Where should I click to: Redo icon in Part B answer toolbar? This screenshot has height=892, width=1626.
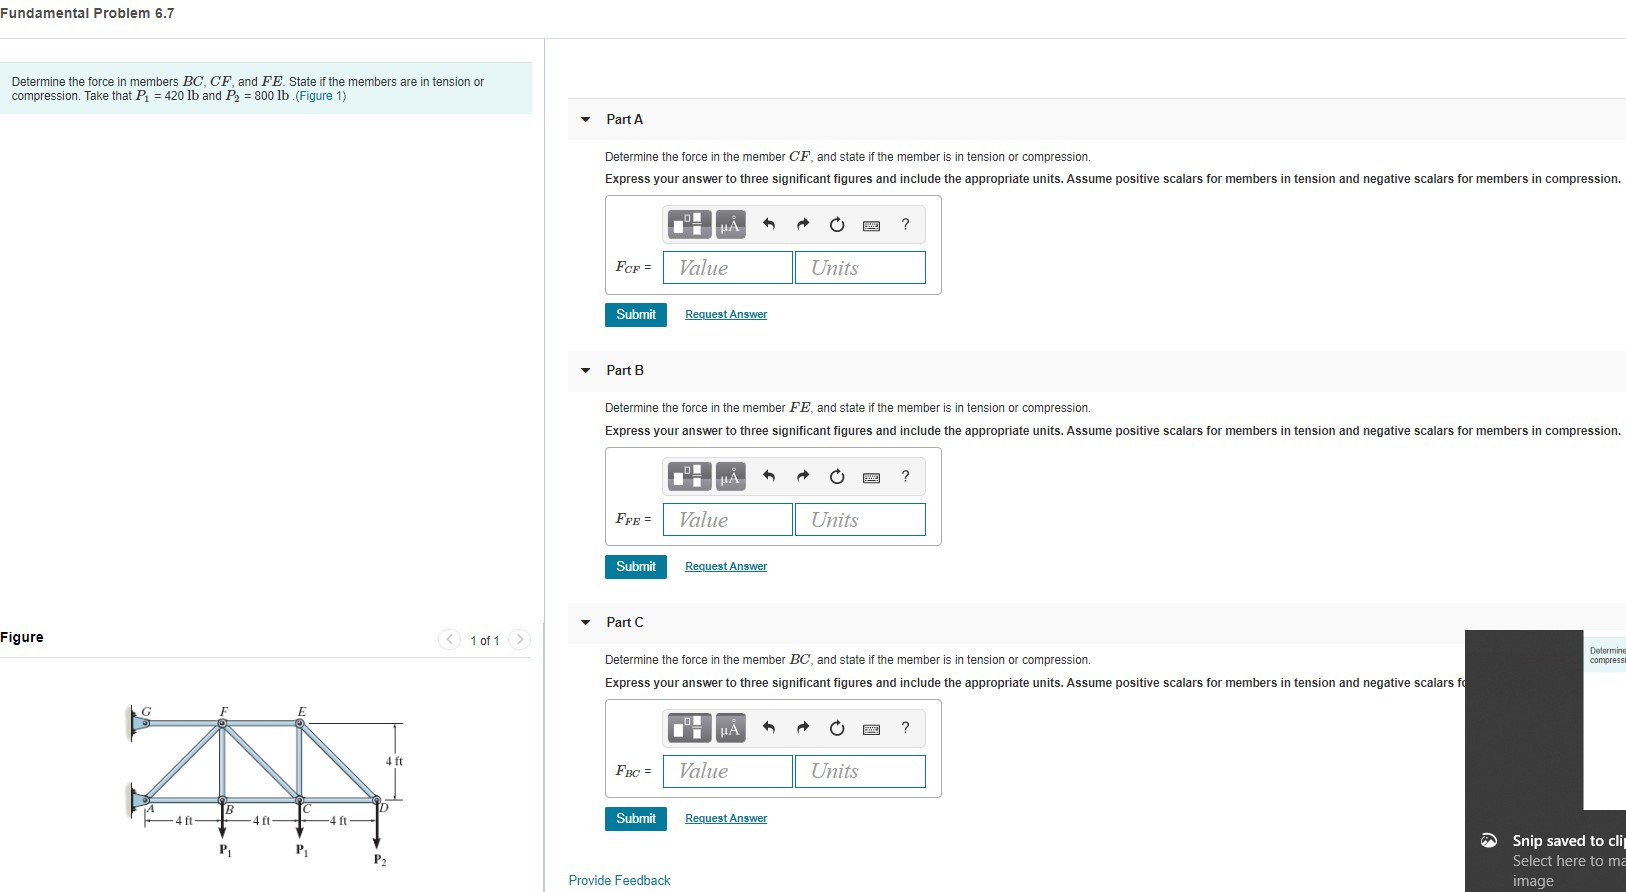click(803, 476)
